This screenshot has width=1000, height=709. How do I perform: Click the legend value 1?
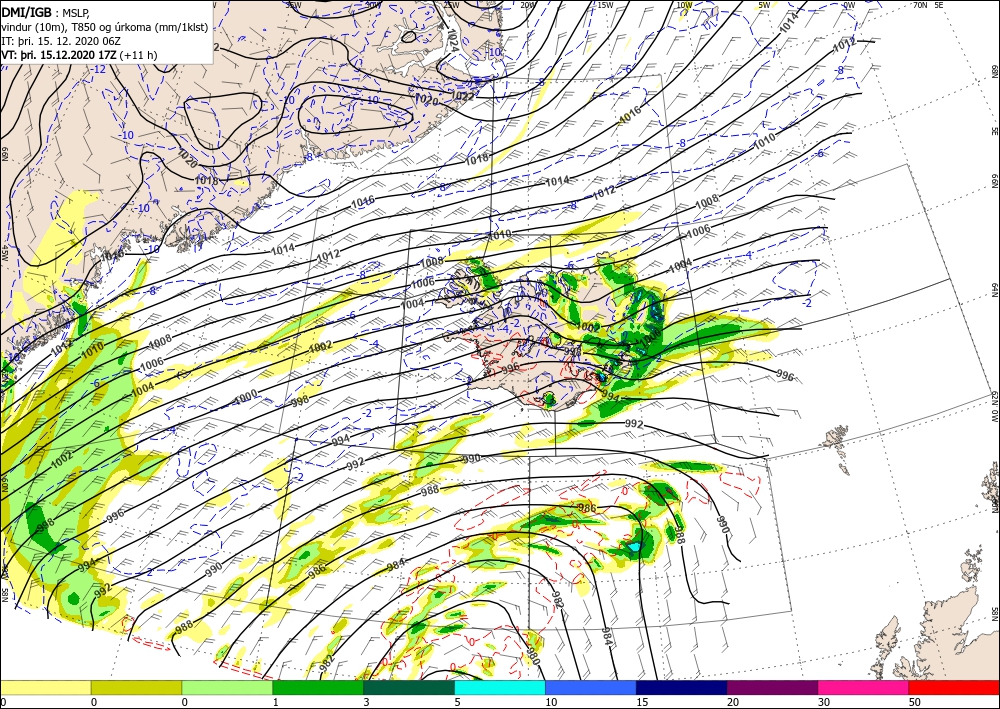tap(276, 702)
